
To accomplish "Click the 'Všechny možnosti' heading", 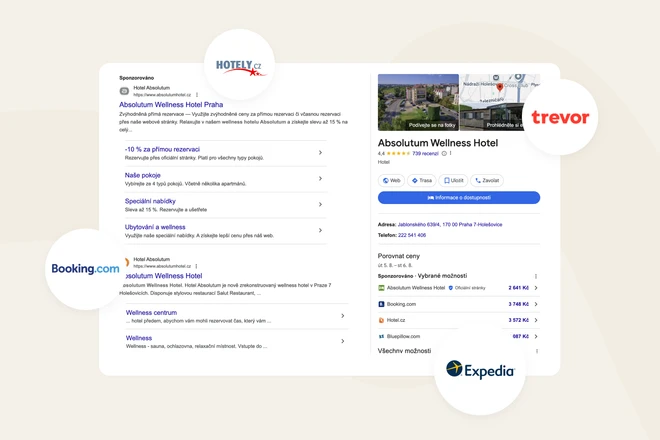I will 405,351.
